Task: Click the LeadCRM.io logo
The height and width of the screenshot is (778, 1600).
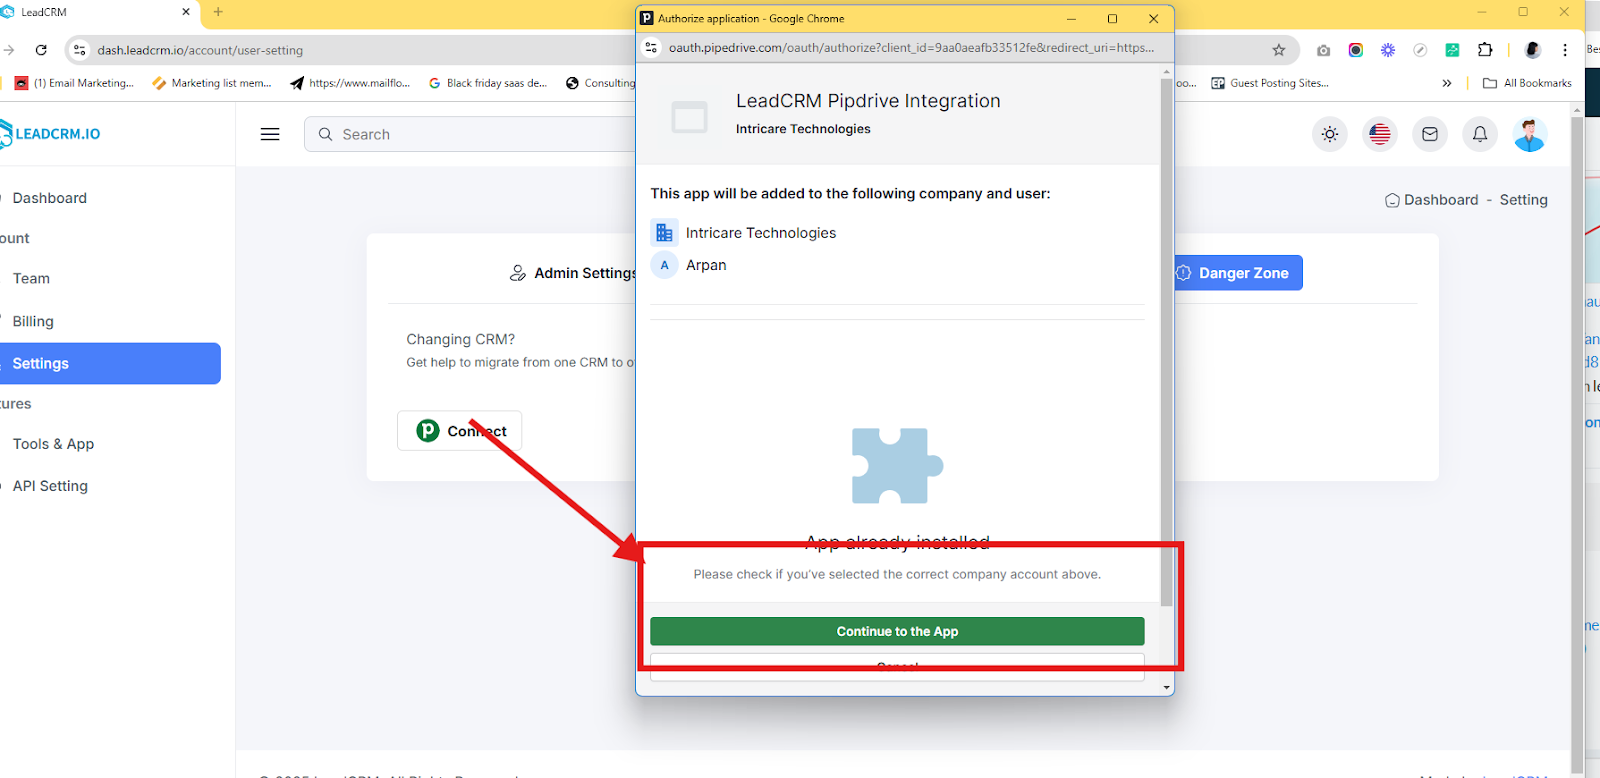Action: coord(50,134)
